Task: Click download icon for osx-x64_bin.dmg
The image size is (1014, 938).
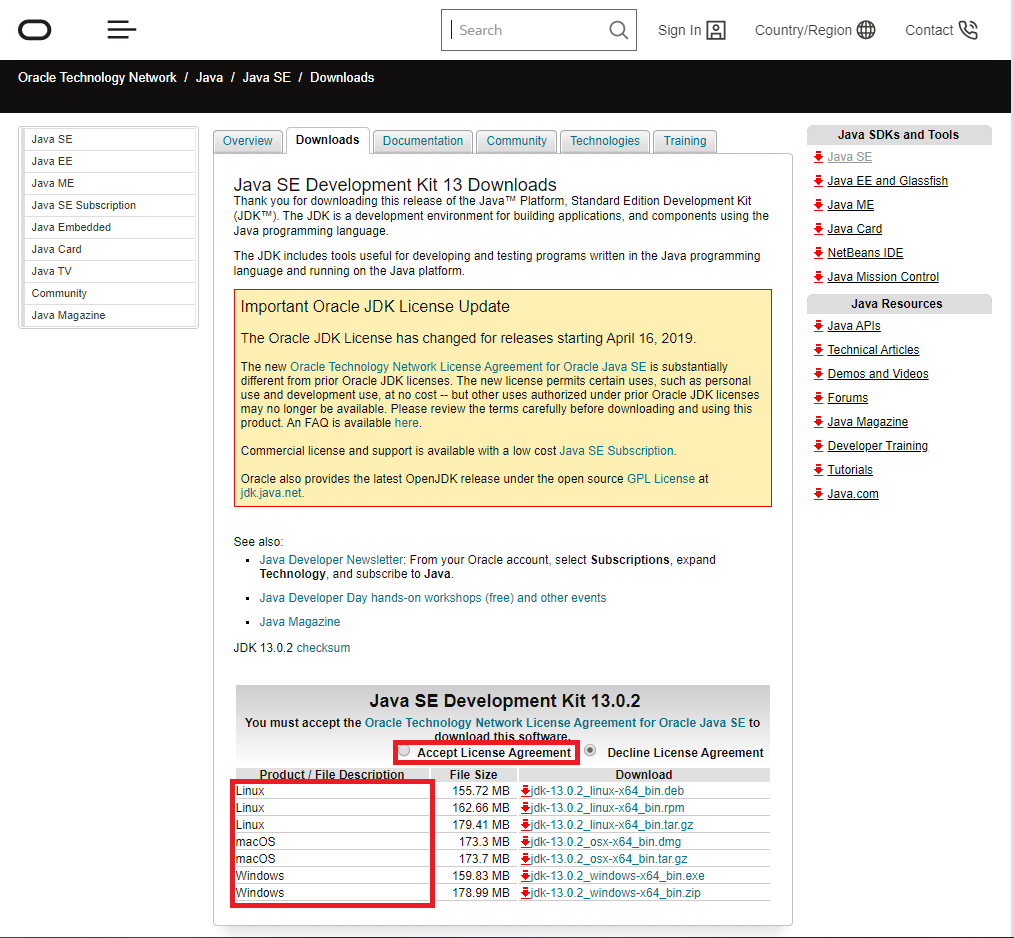Action: (x=525, y=842)
